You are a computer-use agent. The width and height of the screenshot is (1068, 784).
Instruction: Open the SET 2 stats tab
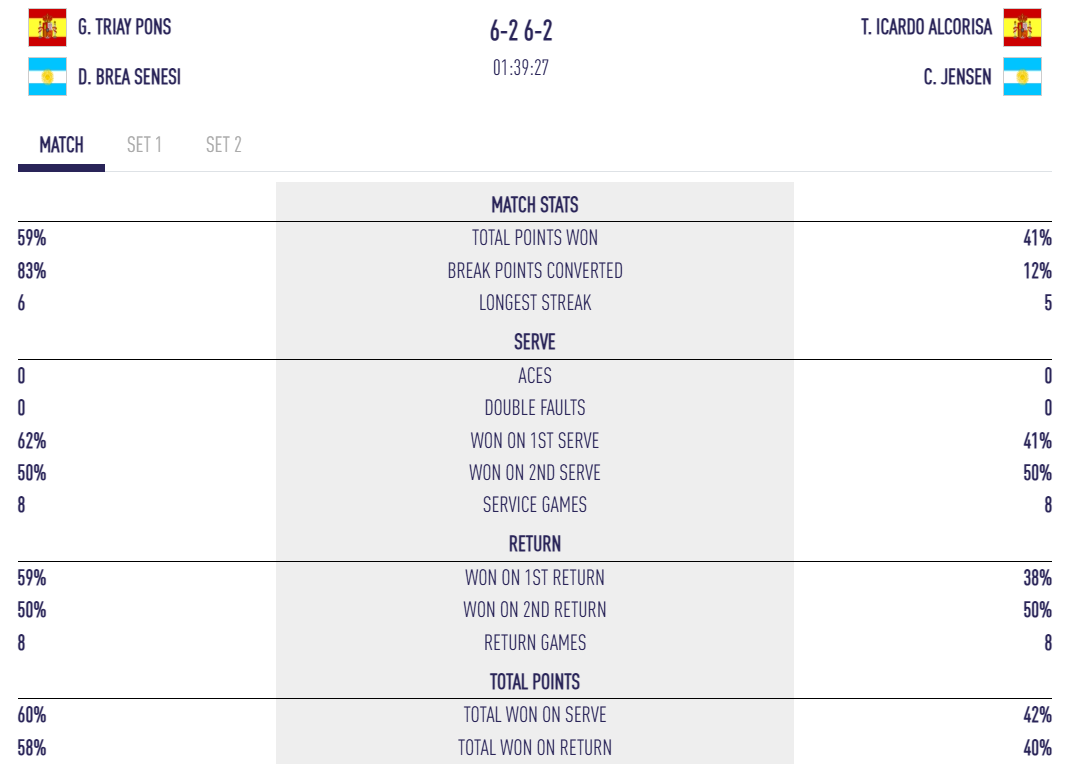(x=223, y=145)
